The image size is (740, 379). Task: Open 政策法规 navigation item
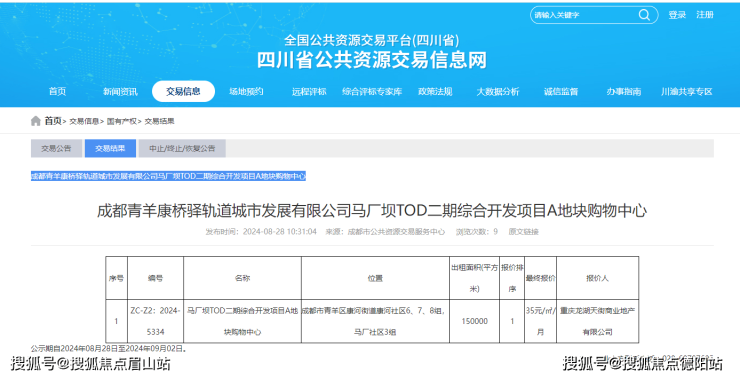[x=435, y=92]
